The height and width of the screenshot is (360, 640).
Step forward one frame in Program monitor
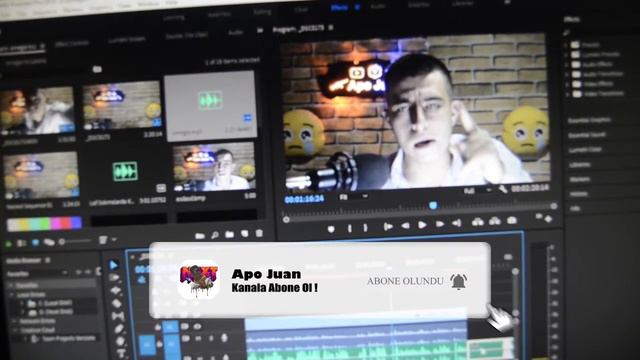click(440, 224)
